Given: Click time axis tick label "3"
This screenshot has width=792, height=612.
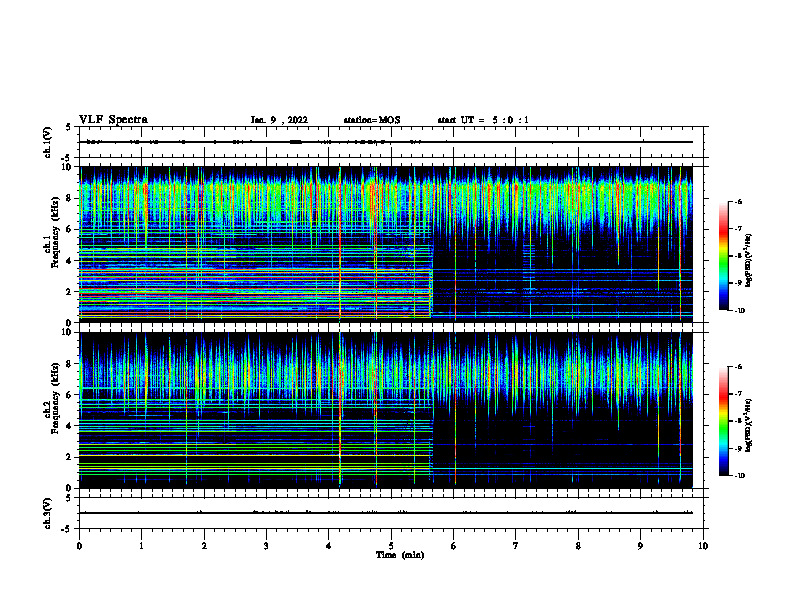Looking at the screenshot, I should pos(266,546).
